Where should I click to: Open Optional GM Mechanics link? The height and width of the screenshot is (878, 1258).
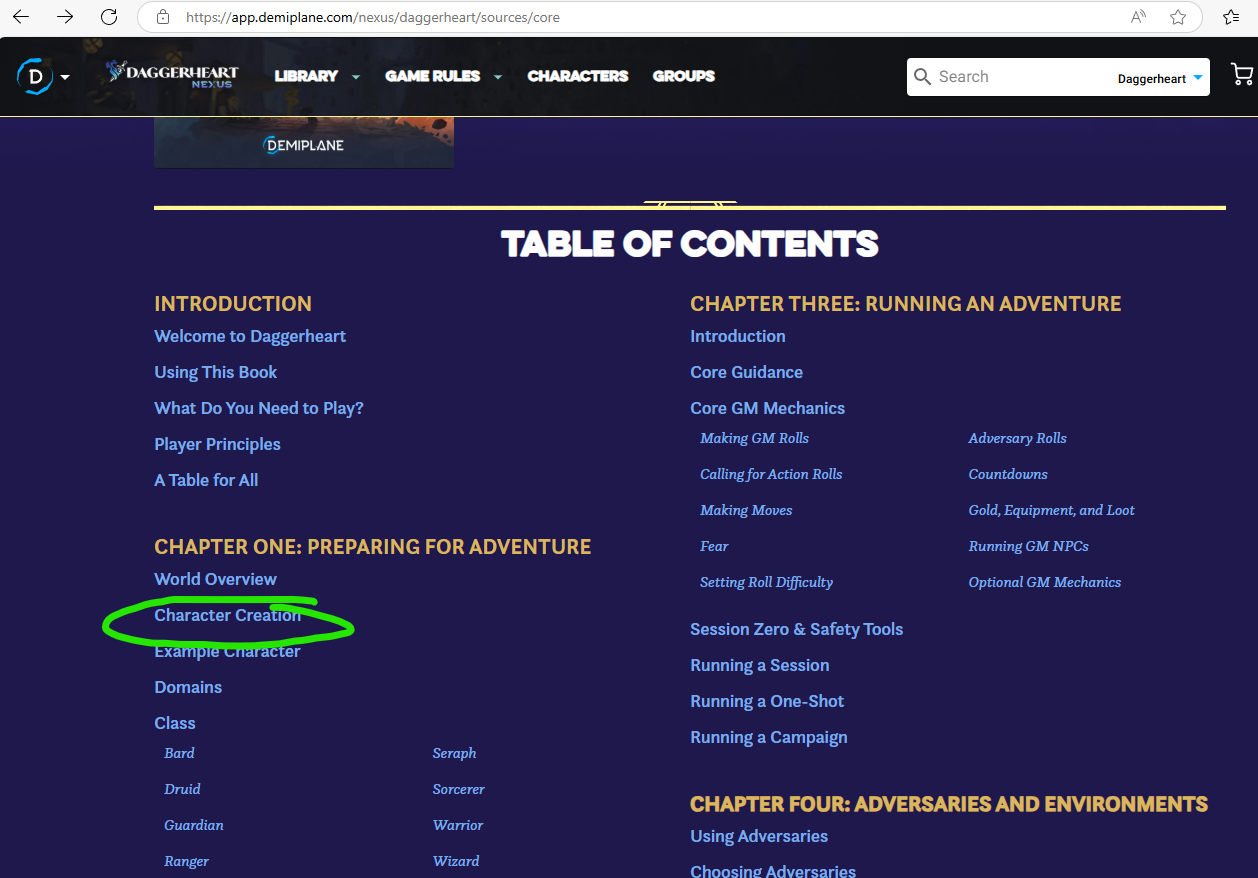coord(1044,582)
